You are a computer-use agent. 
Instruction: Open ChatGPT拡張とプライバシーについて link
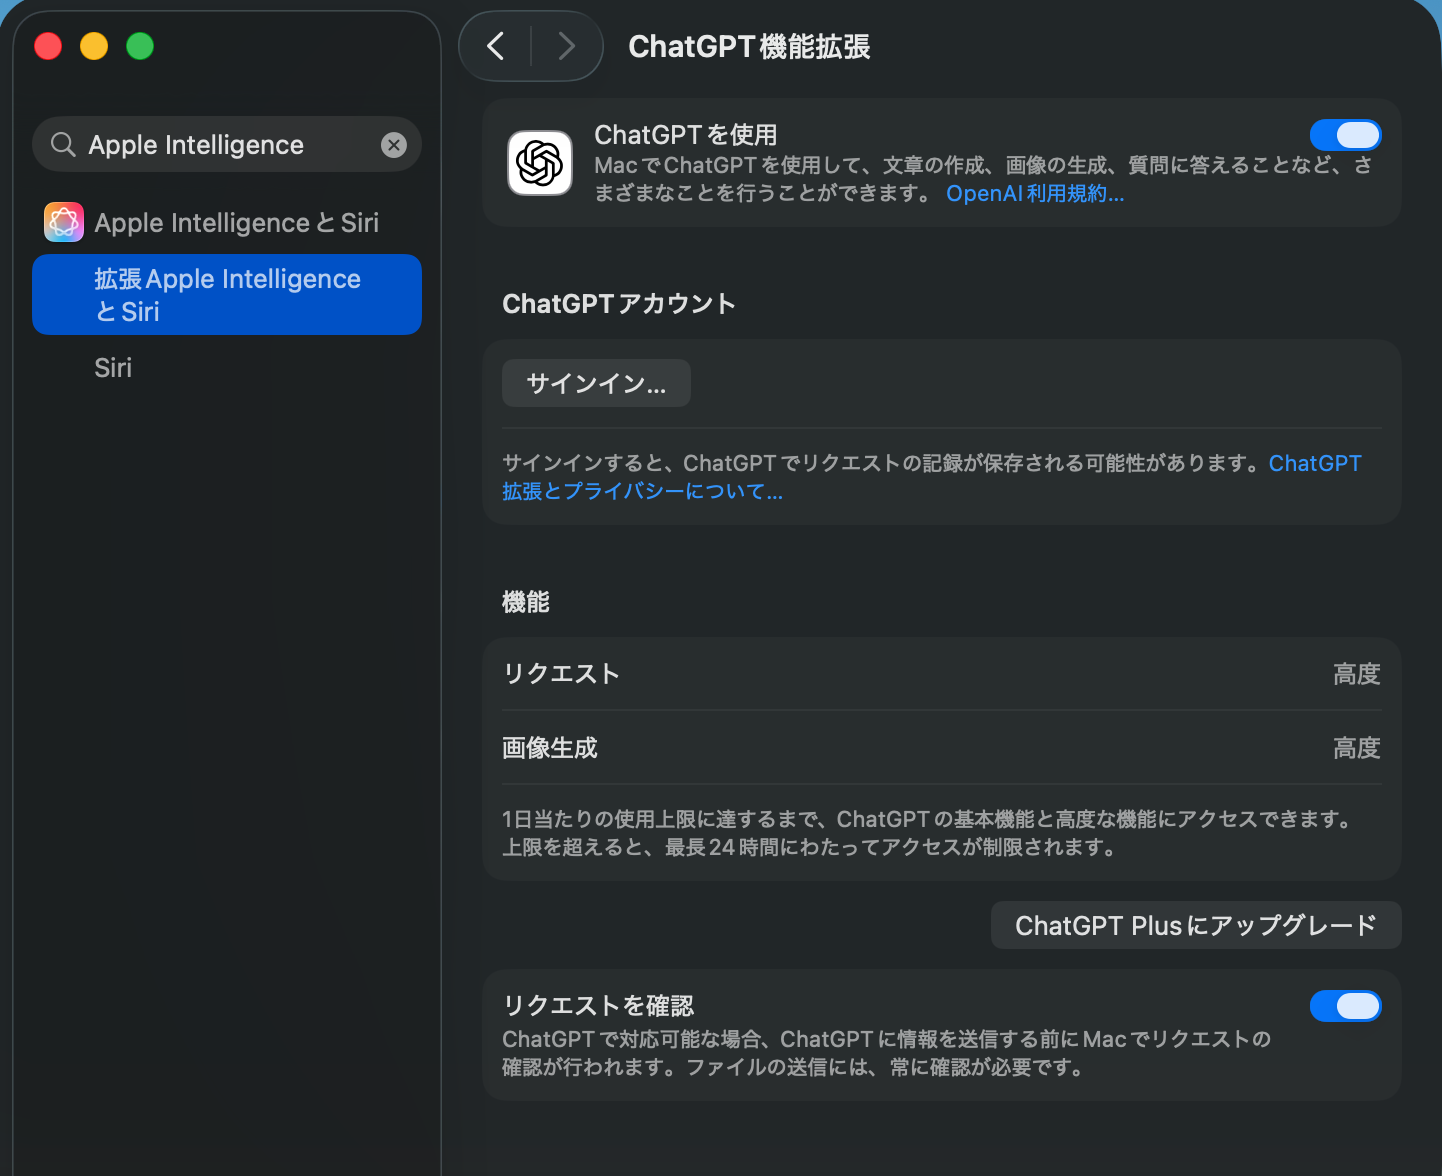click(x=932, y=477)
